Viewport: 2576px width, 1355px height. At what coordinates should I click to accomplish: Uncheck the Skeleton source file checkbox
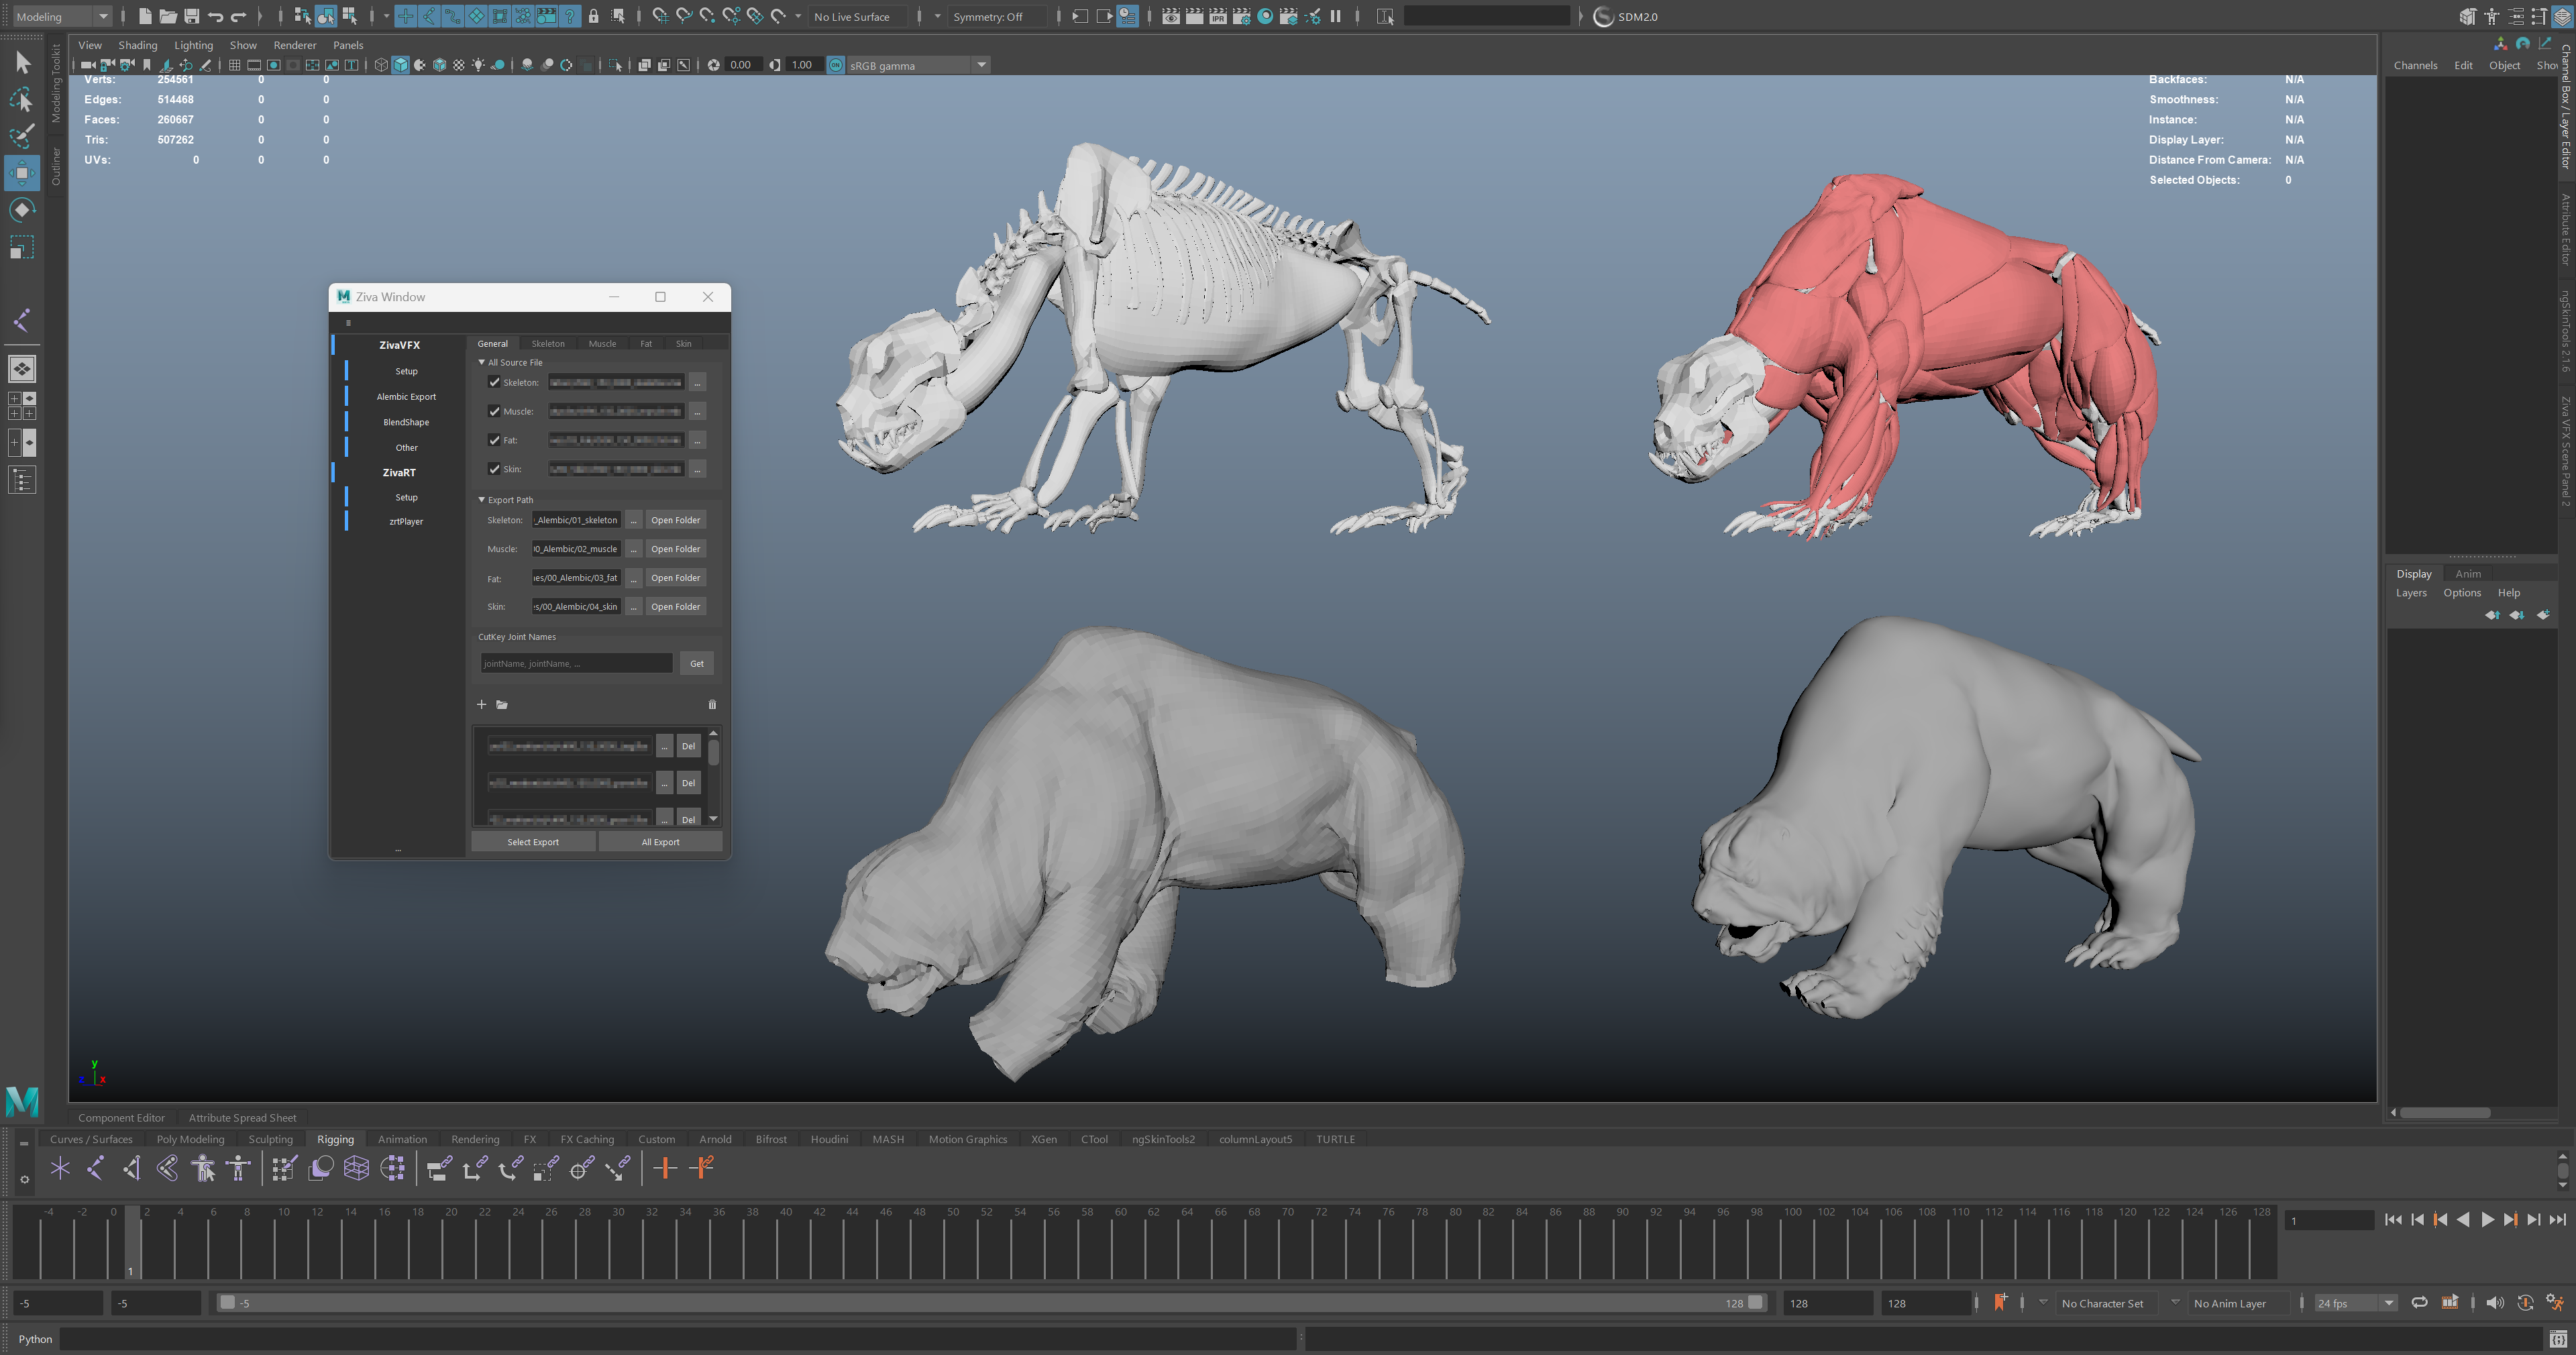[x=494, y=382]
